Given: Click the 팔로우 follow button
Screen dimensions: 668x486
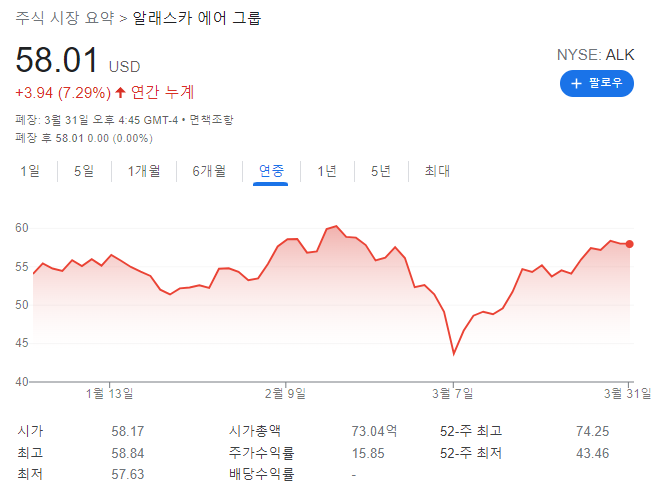Looking at the screenshot, I should point(596,83).
